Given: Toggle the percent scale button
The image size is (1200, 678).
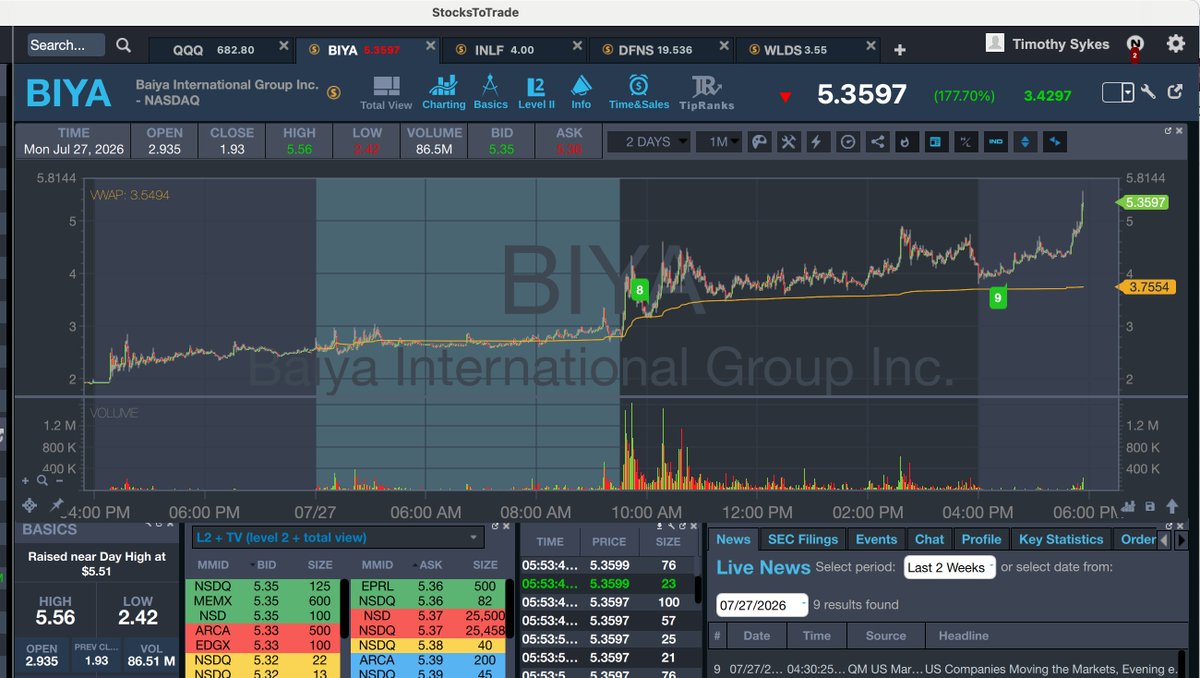Looking at the screenshot, I should [966, 142].
